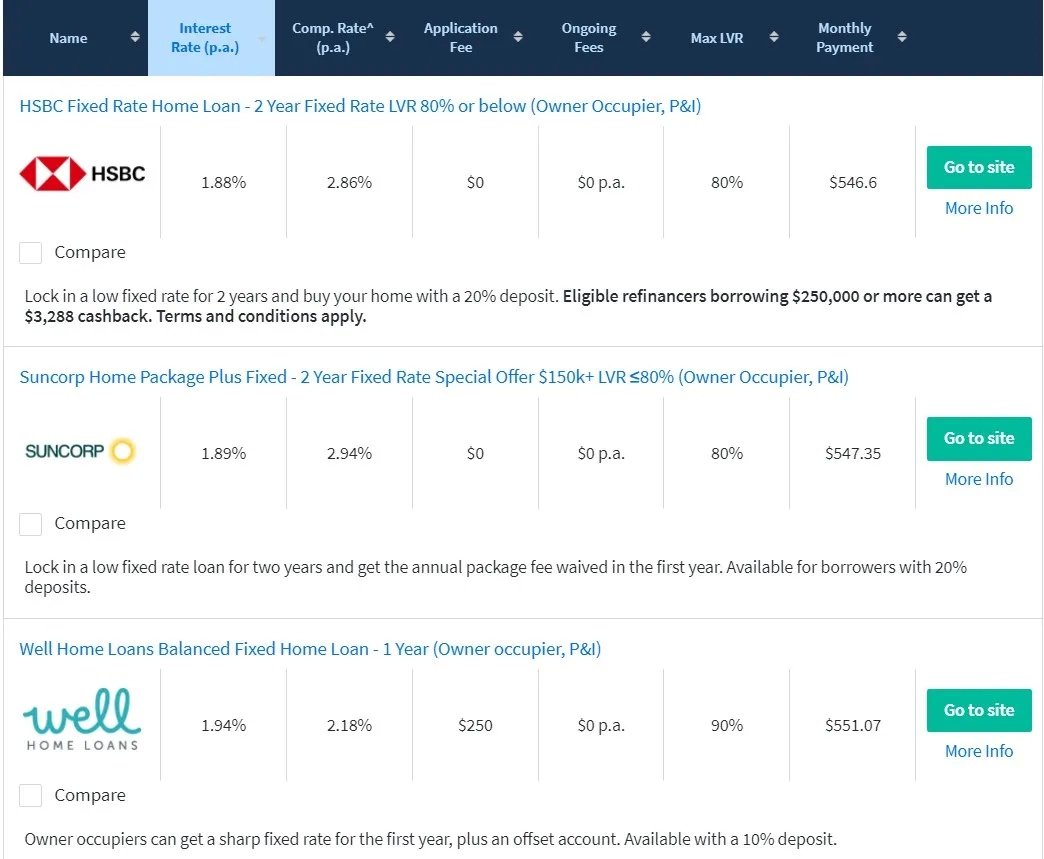1044x859 pixels.
Task: Select the Monthly Payment column header
Action: coord(850,38)
